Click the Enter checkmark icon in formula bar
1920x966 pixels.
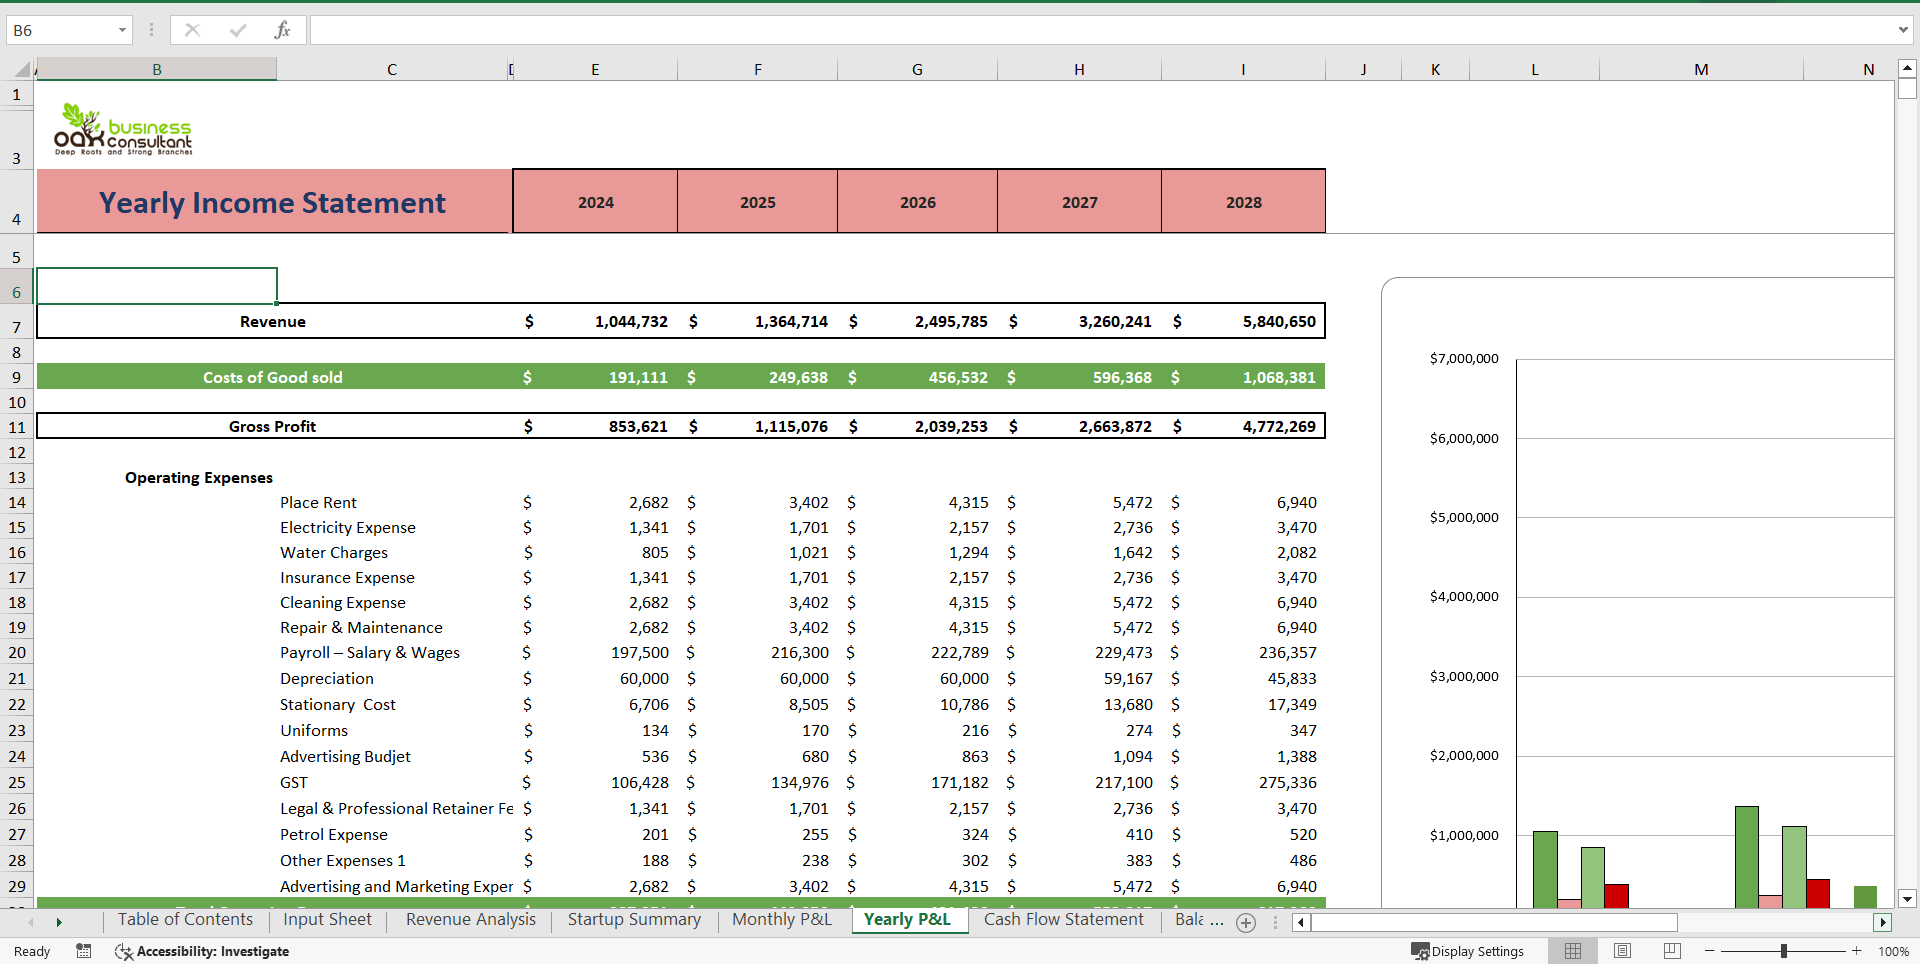click(238, 30)
